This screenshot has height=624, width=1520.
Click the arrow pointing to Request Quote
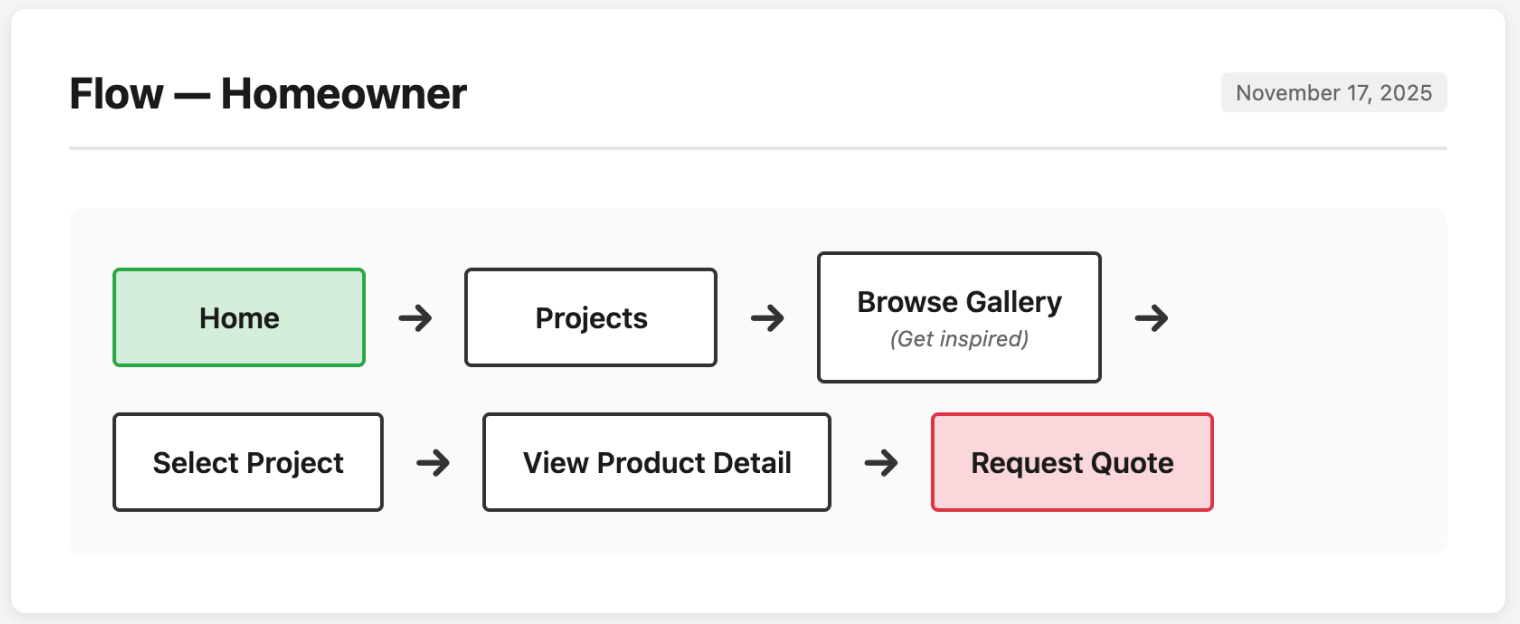click(881, 462)
